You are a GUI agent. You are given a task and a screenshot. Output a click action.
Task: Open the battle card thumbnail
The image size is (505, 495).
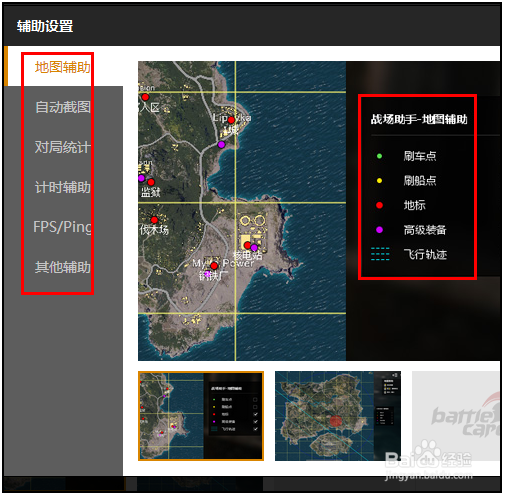[x=456, y=416]
